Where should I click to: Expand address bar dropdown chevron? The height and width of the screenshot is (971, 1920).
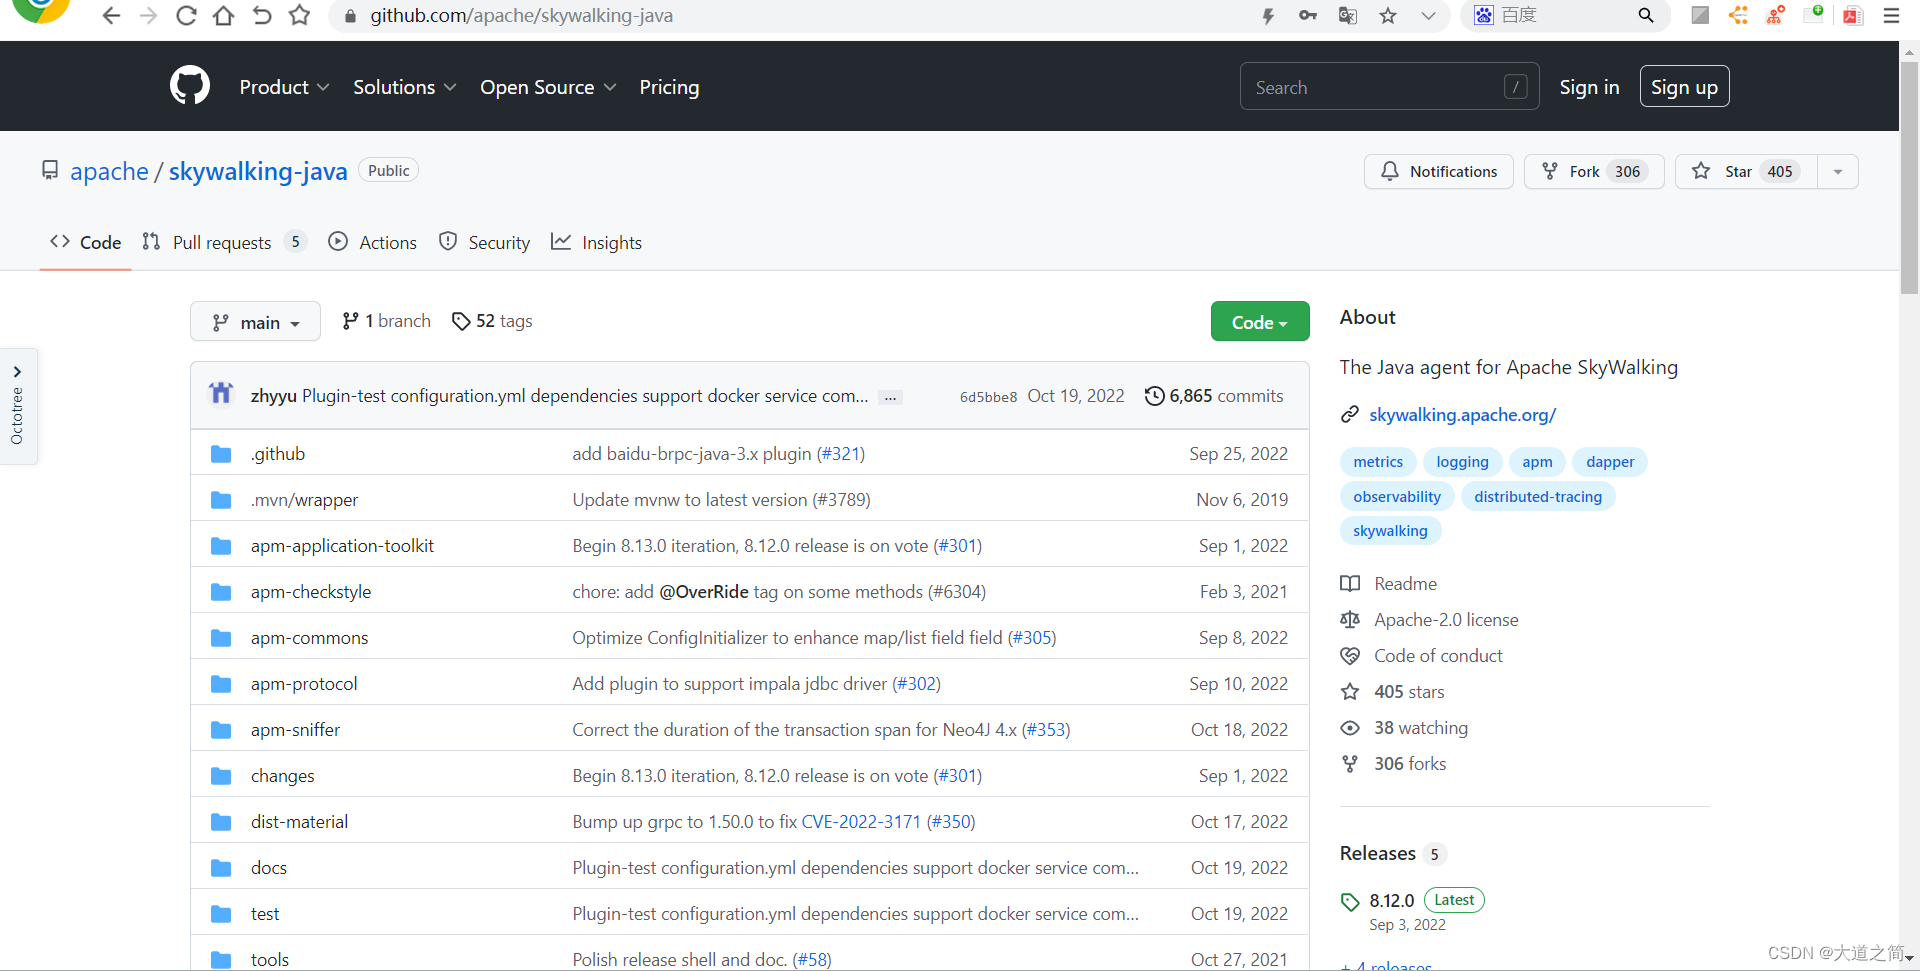pos(1428,16)
